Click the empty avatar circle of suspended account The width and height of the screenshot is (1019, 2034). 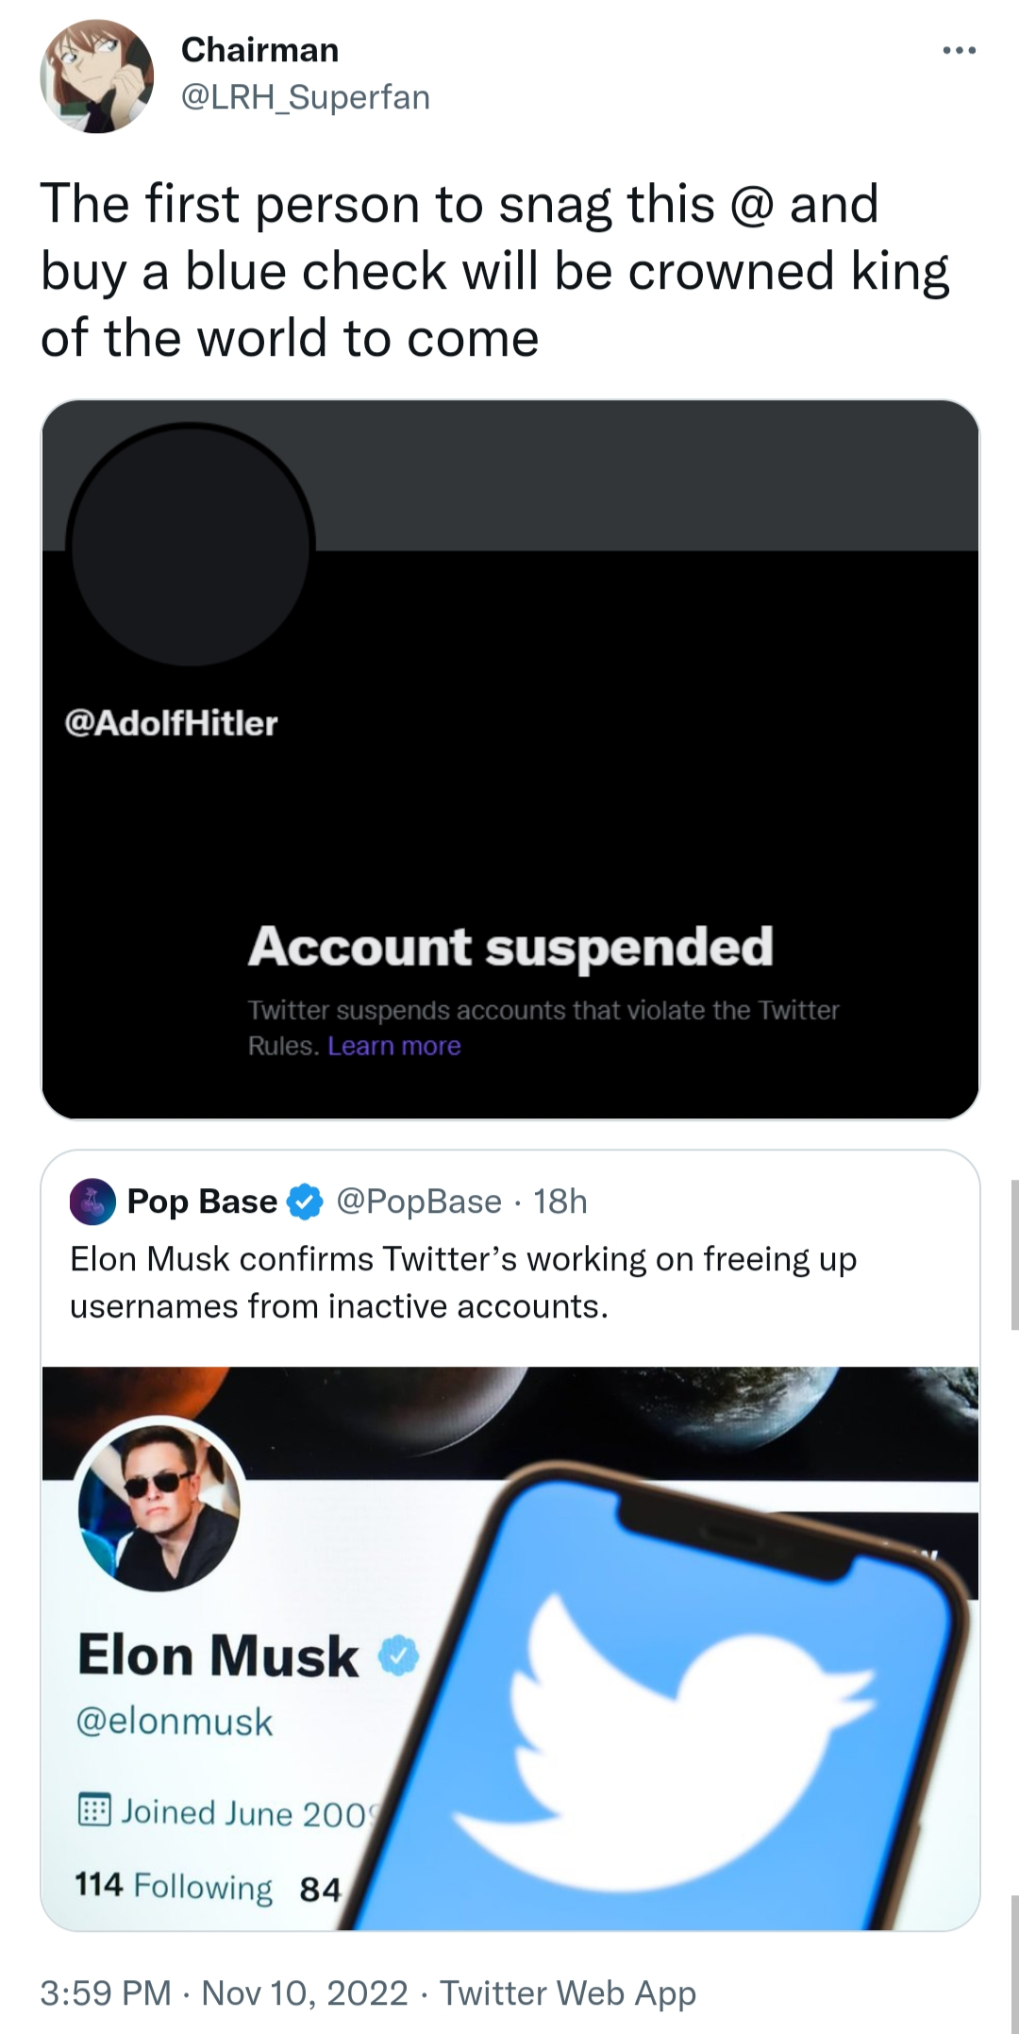point(190,545)
